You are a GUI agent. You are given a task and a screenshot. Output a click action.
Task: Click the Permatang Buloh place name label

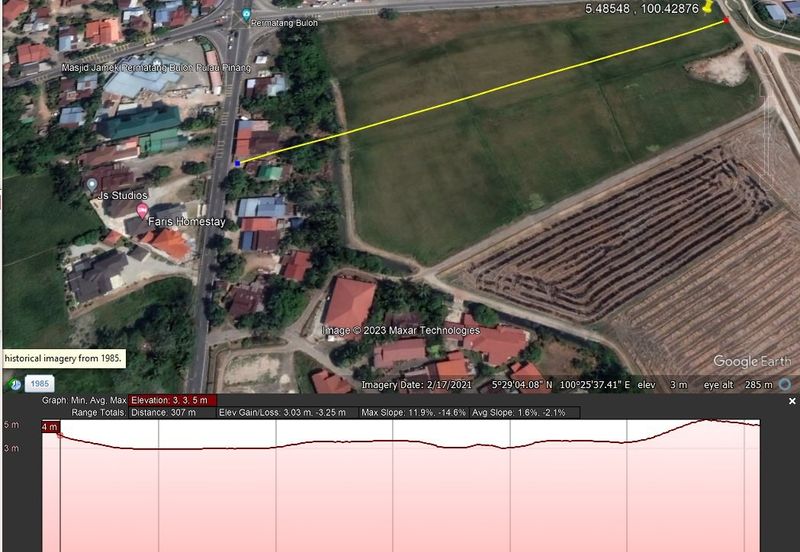[284, 23]
